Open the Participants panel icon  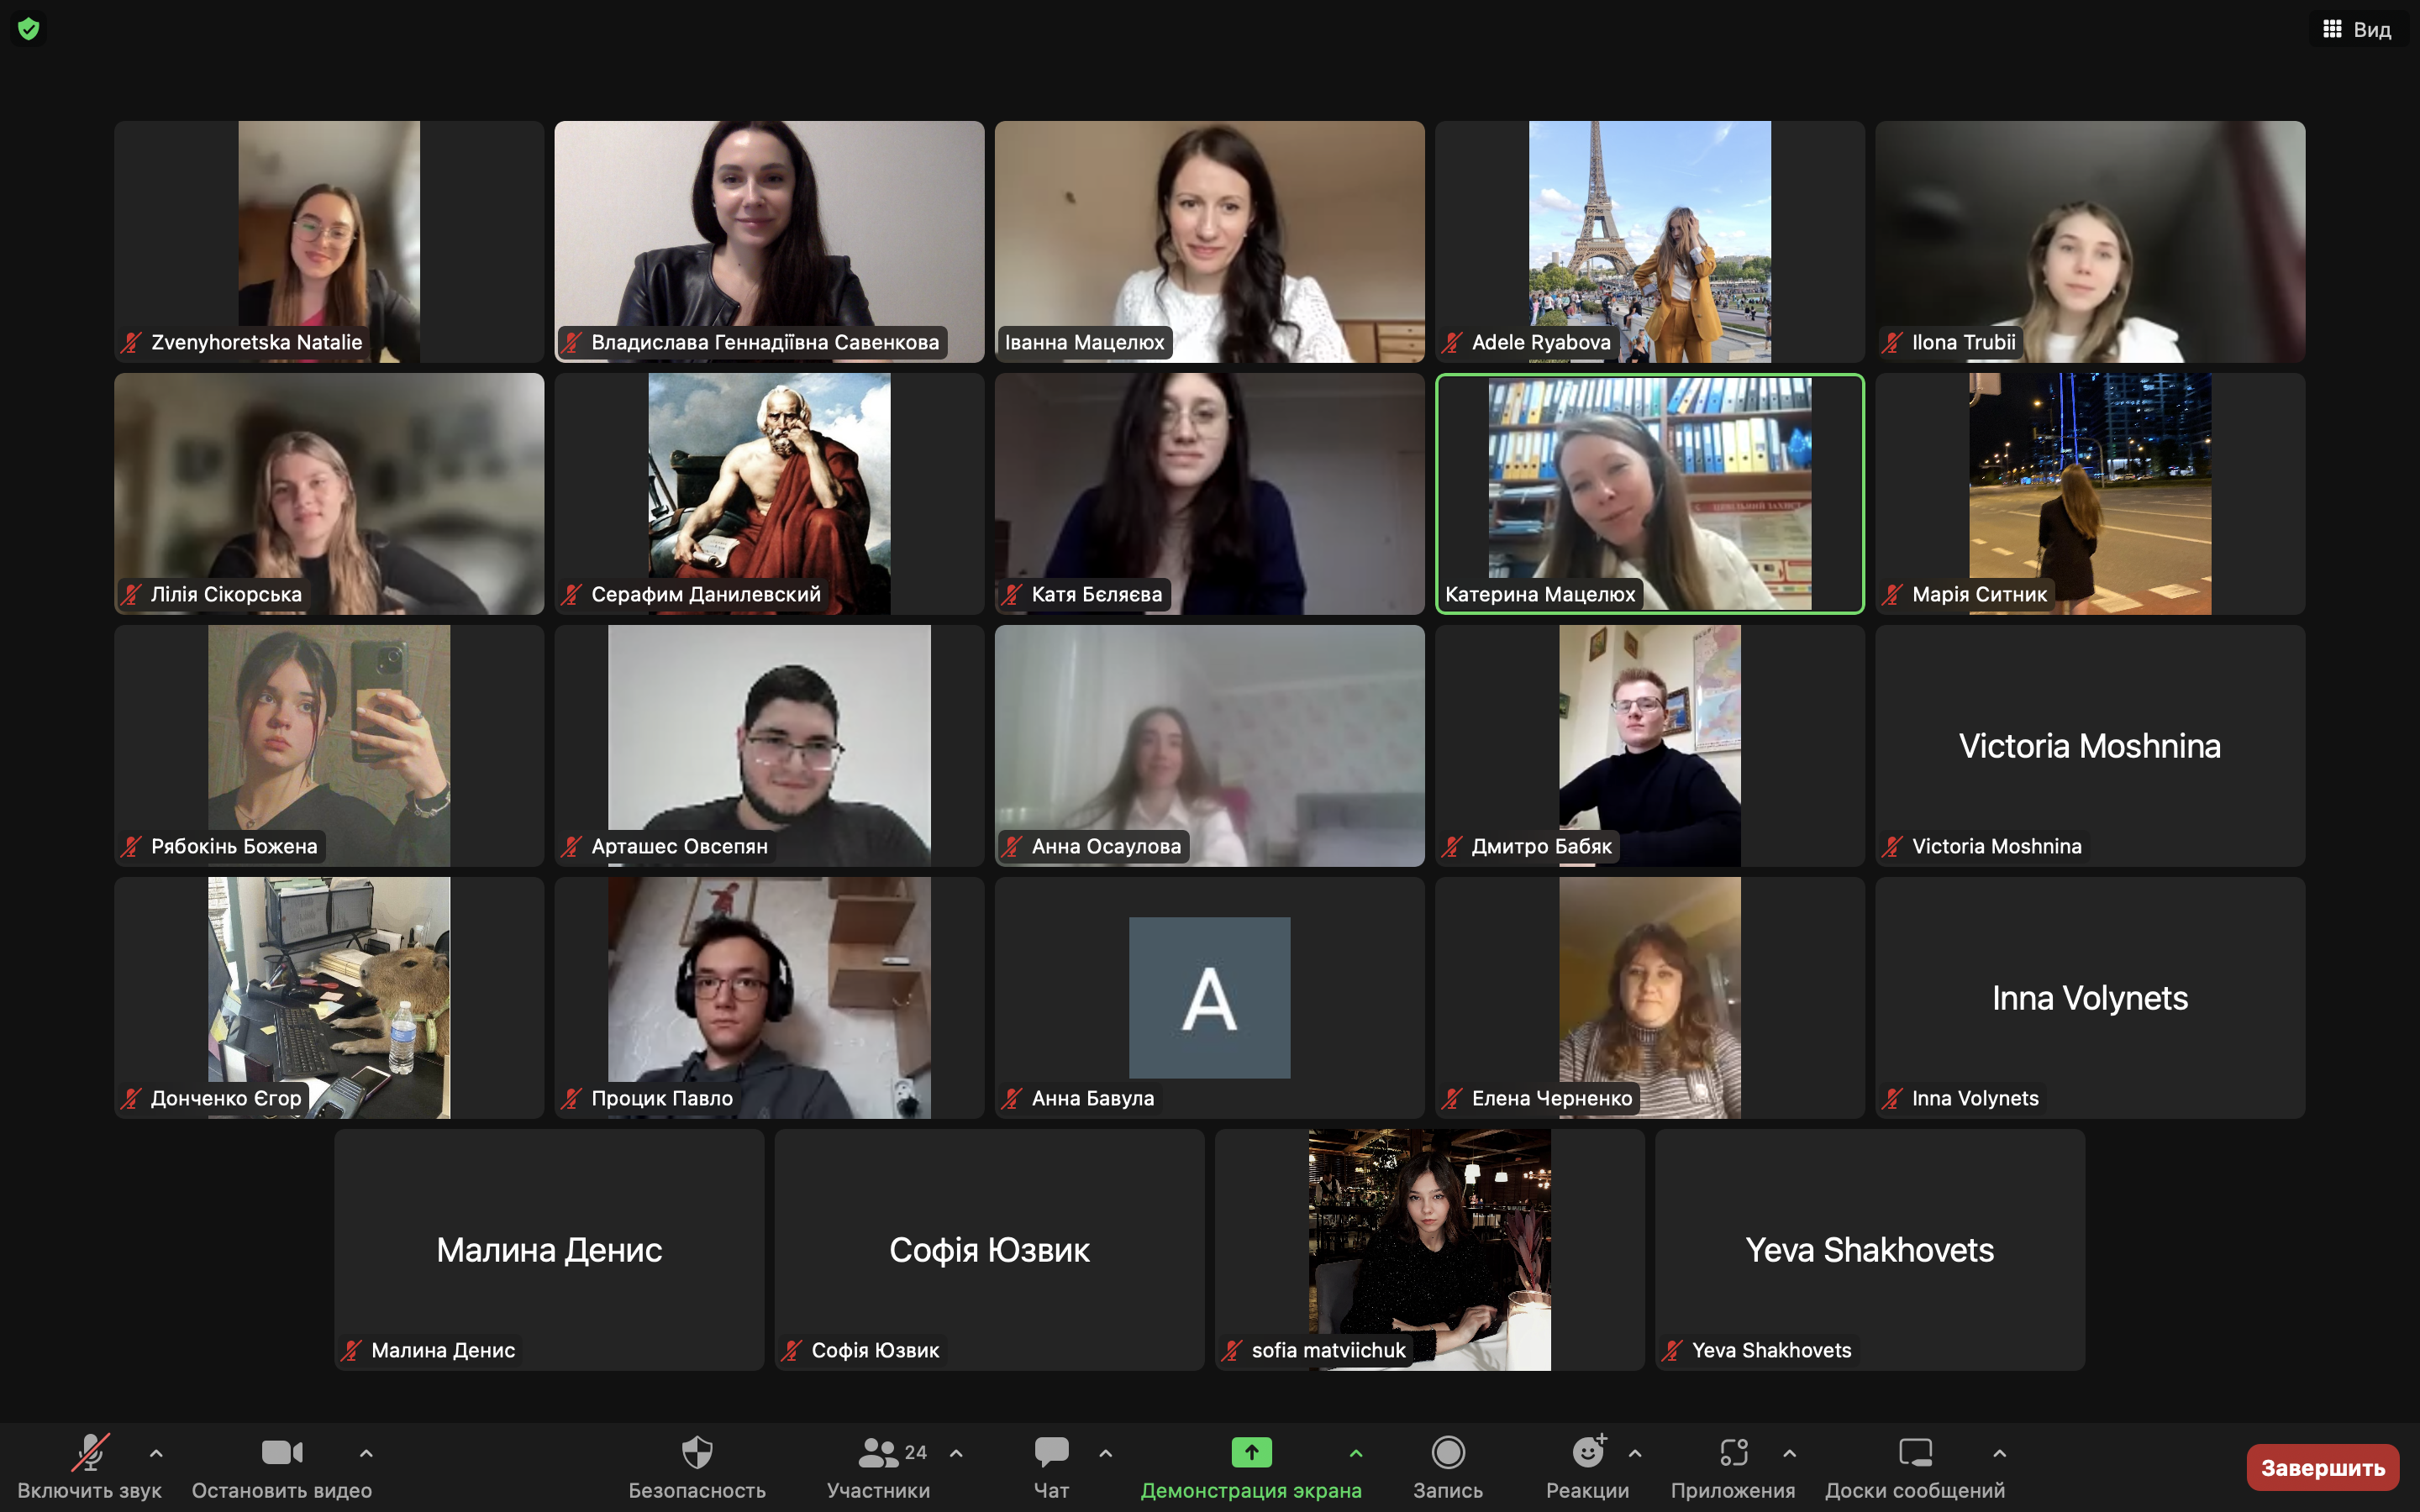tap(879, 1452)
